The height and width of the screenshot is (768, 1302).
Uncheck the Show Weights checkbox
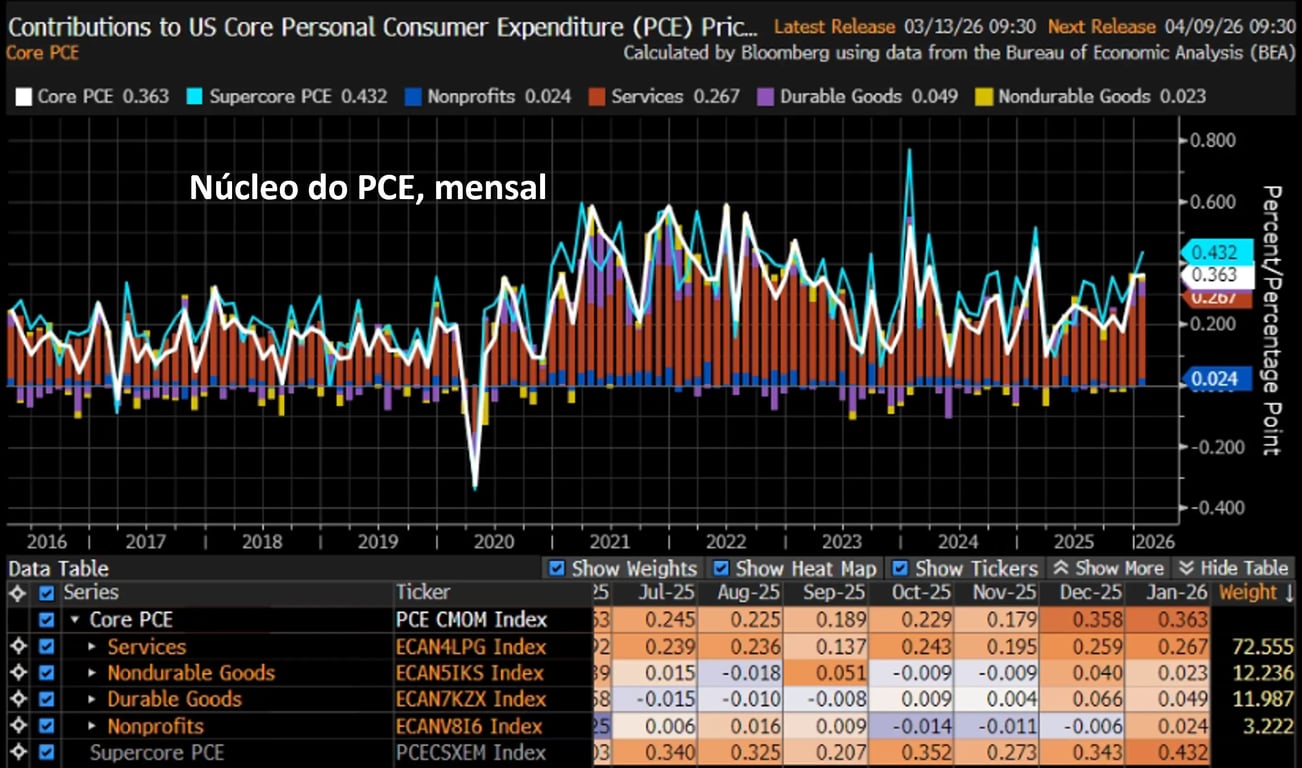coord(557,568)
